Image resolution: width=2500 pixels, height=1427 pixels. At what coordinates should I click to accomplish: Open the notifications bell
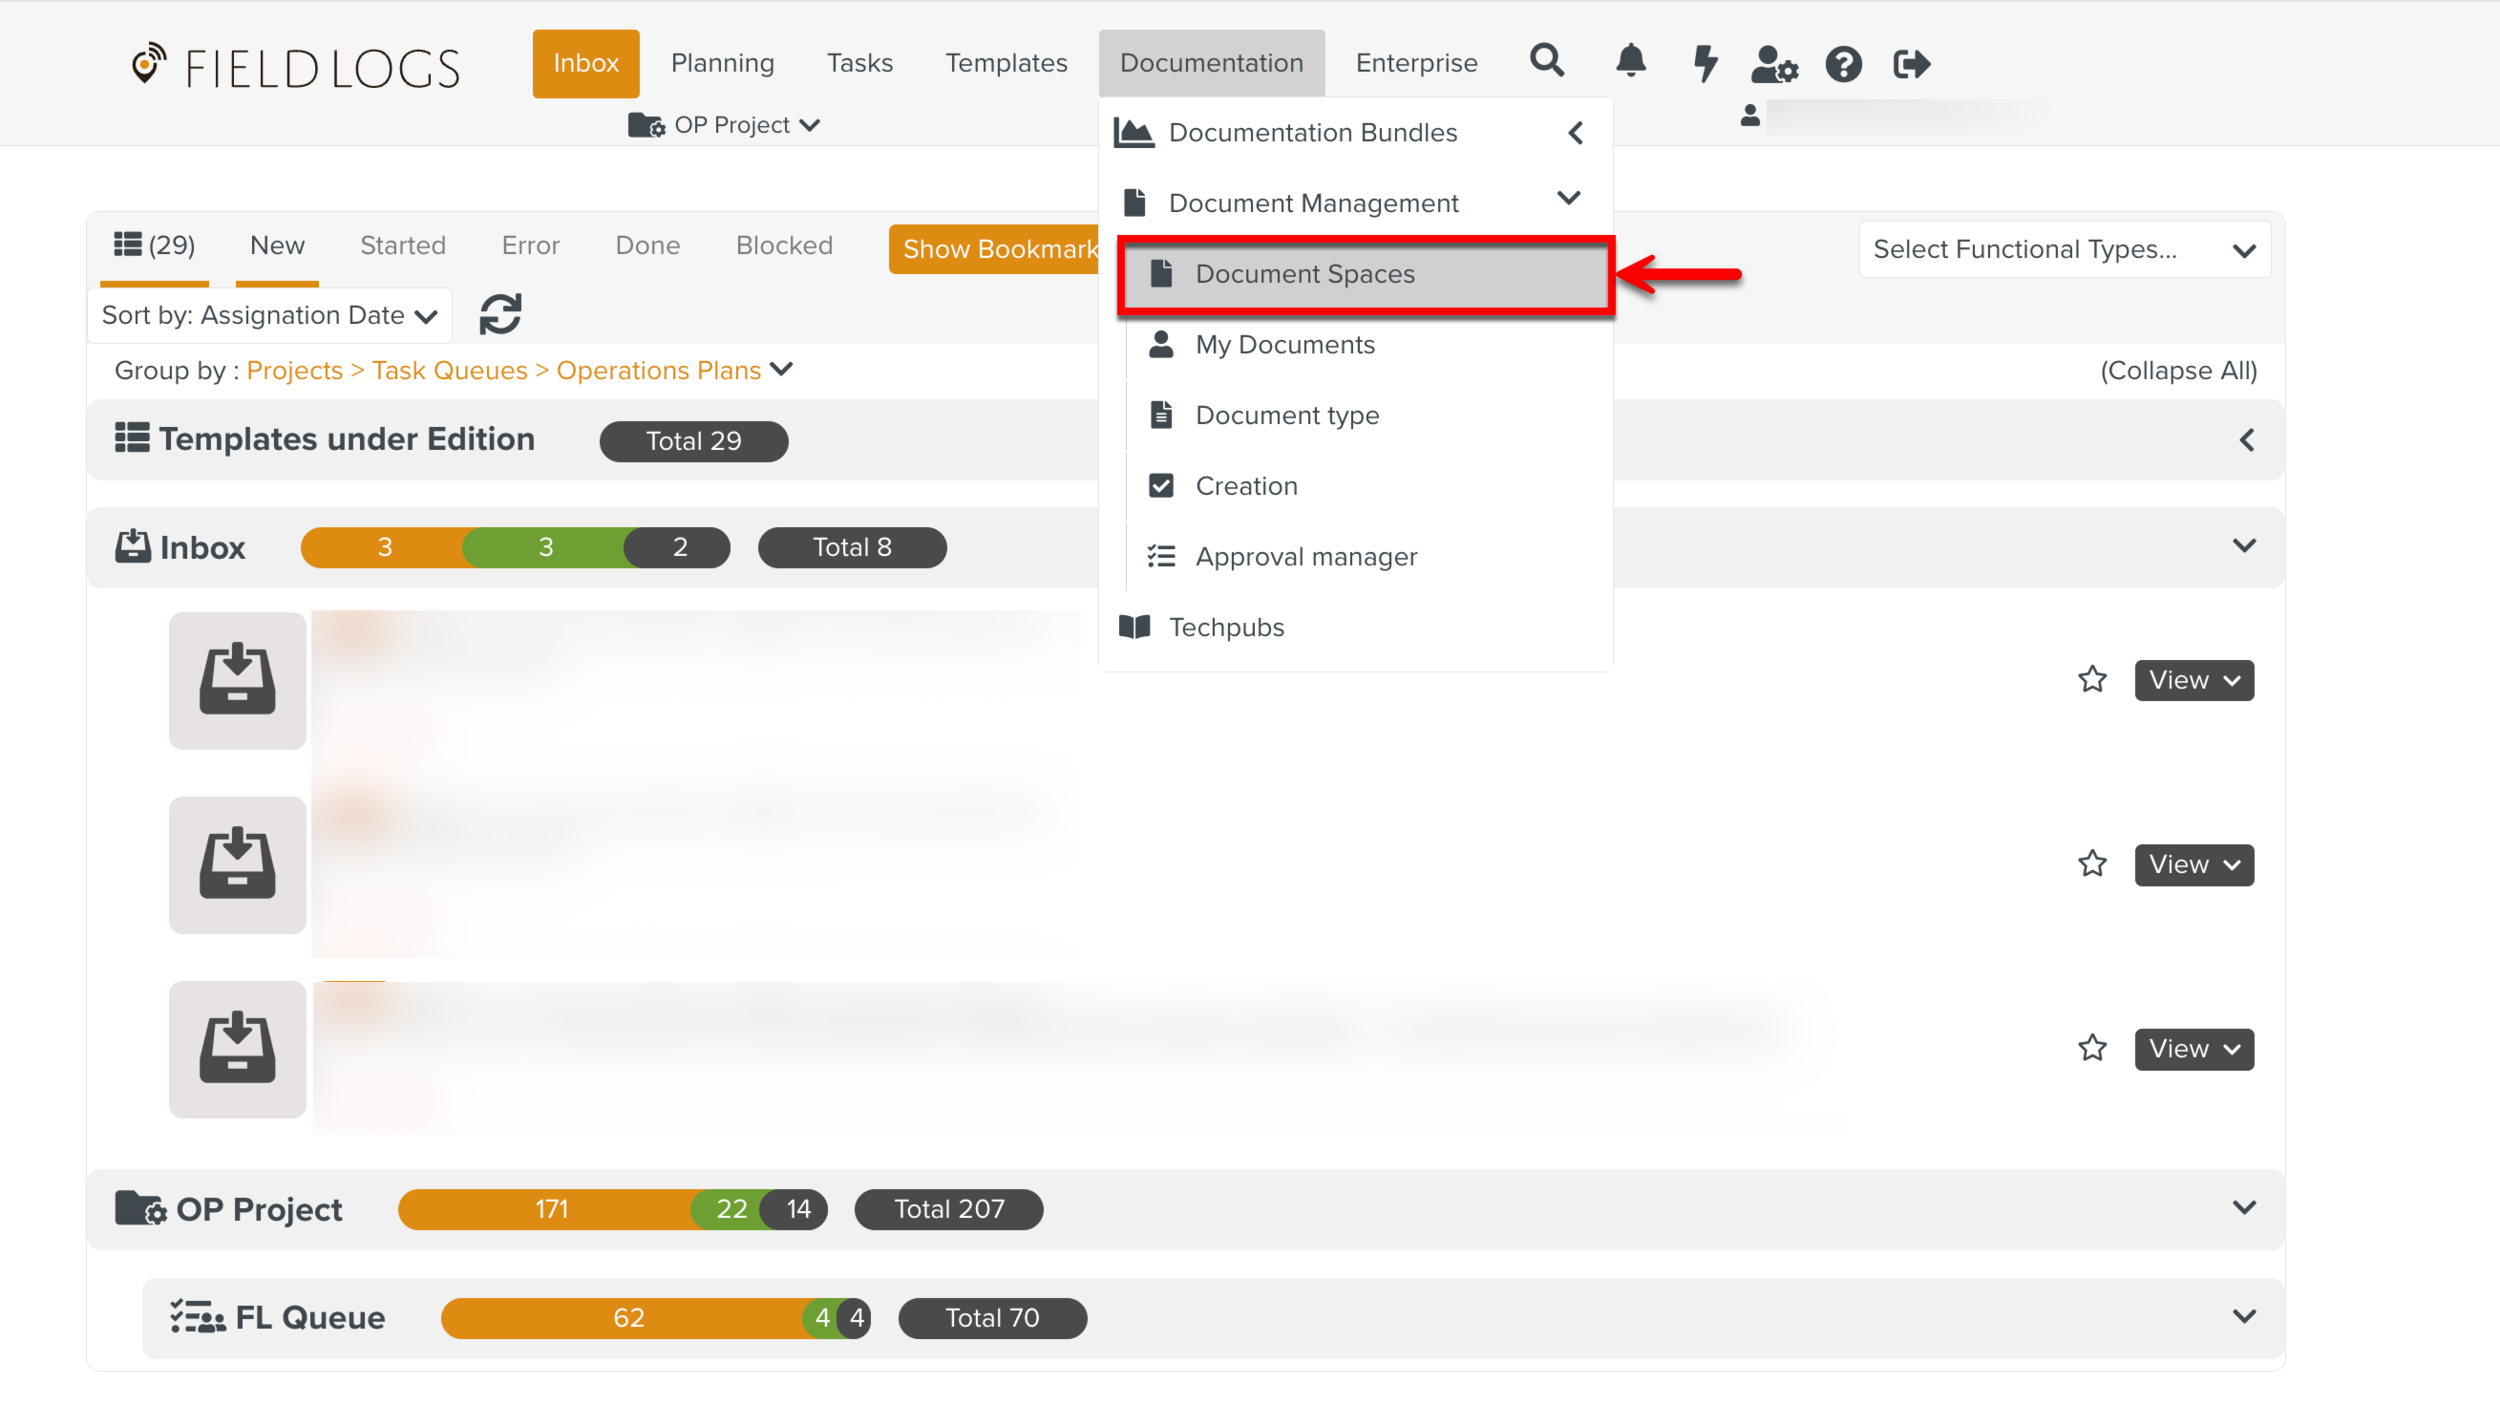[1630, 62]
